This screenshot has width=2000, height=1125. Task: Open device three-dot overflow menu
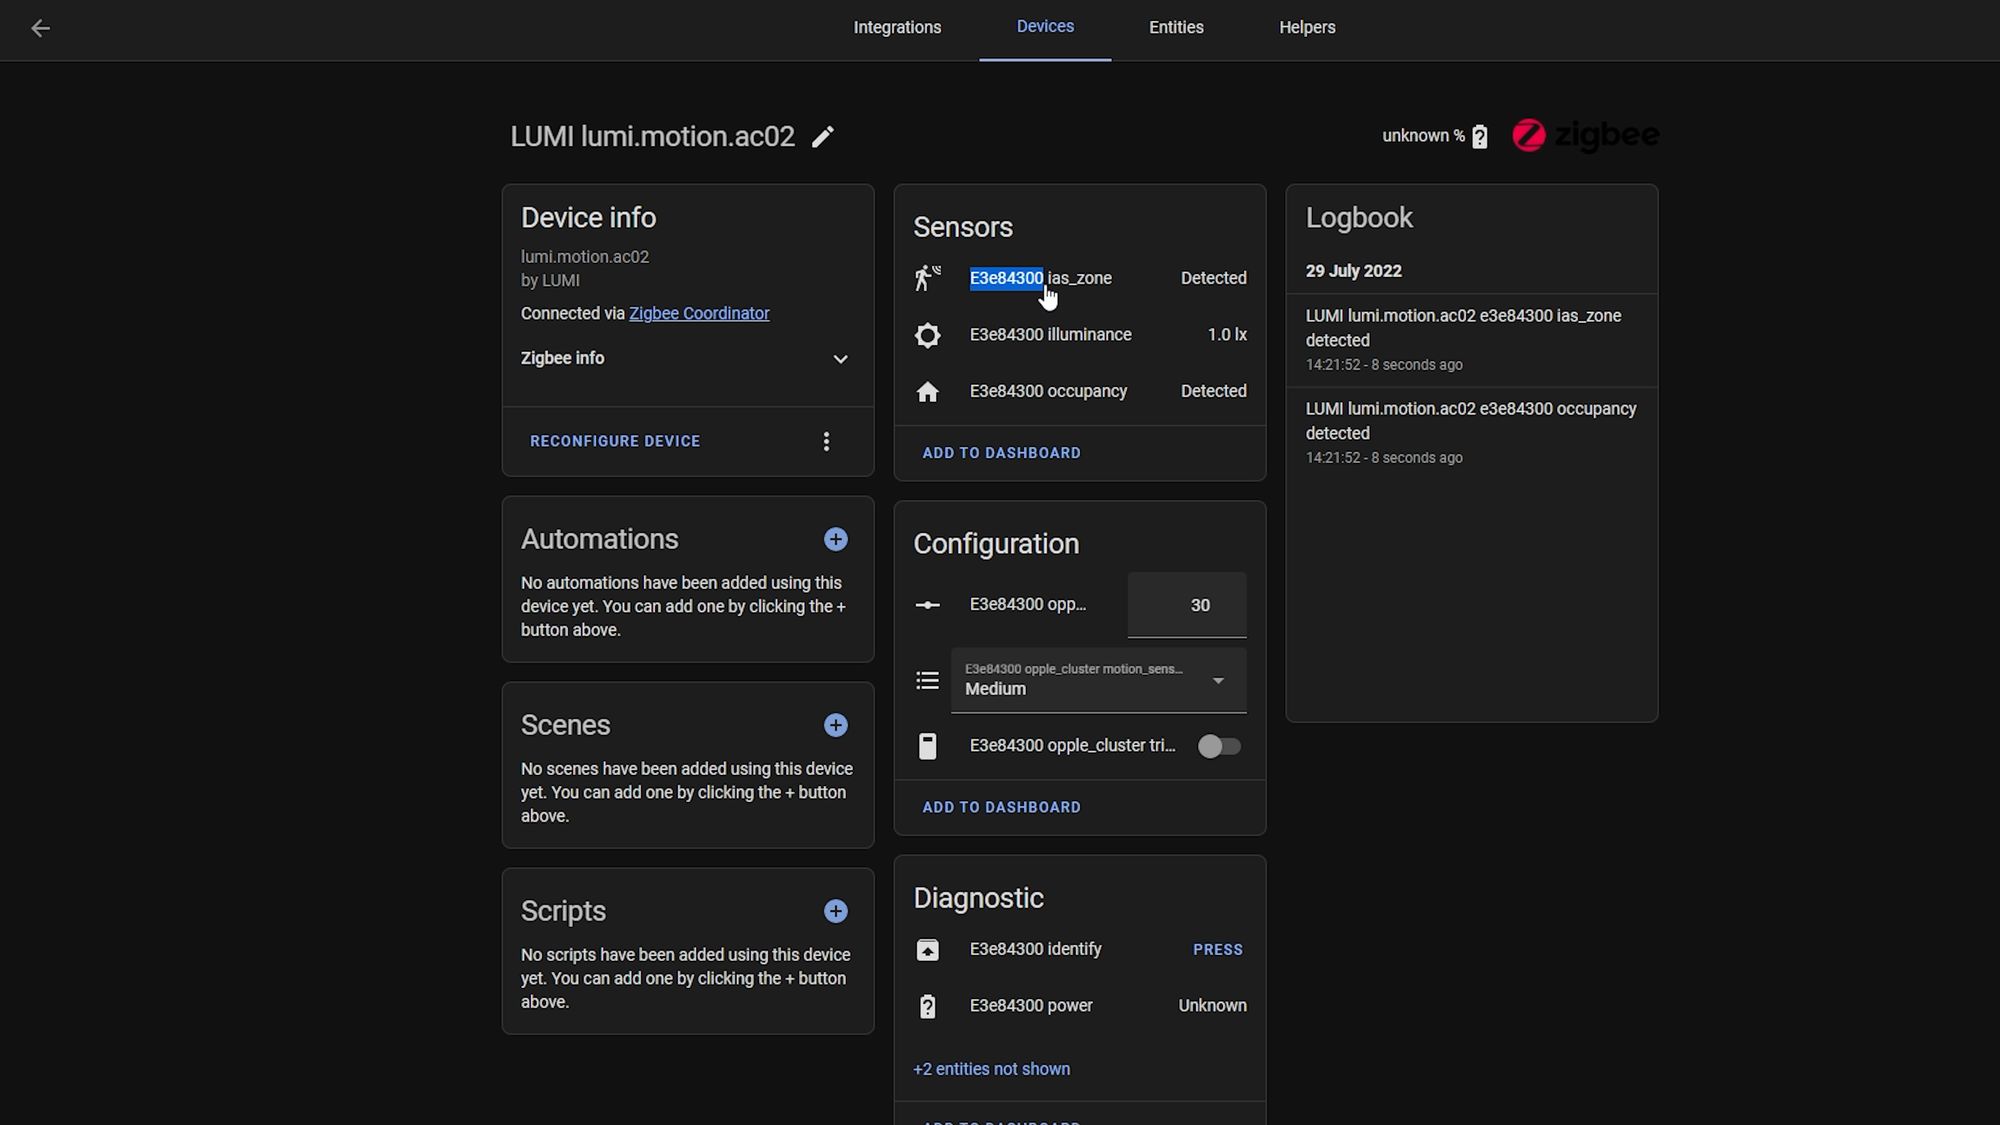click(826, 441)
